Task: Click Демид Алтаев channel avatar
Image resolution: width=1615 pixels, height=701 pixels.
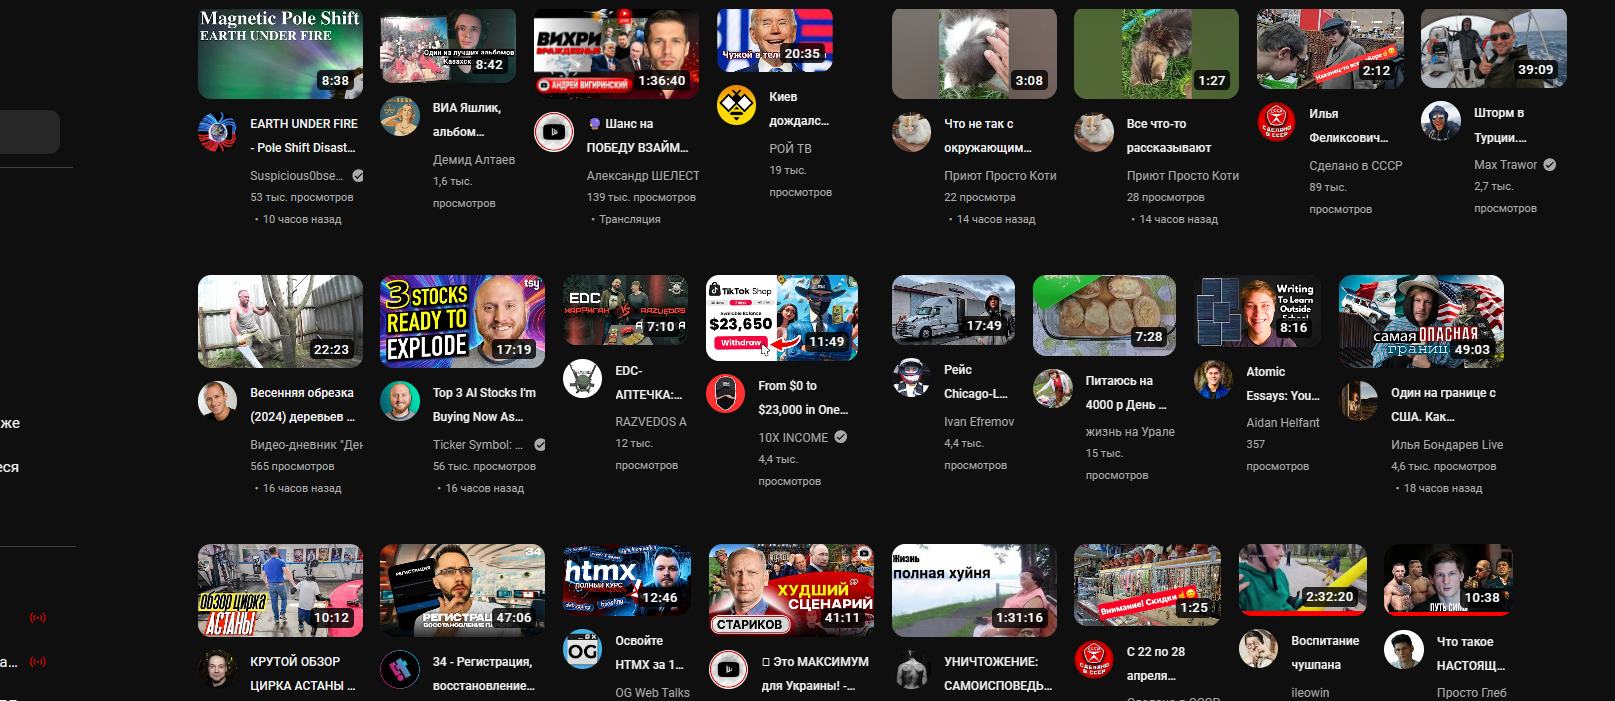Action: (399, 116)
